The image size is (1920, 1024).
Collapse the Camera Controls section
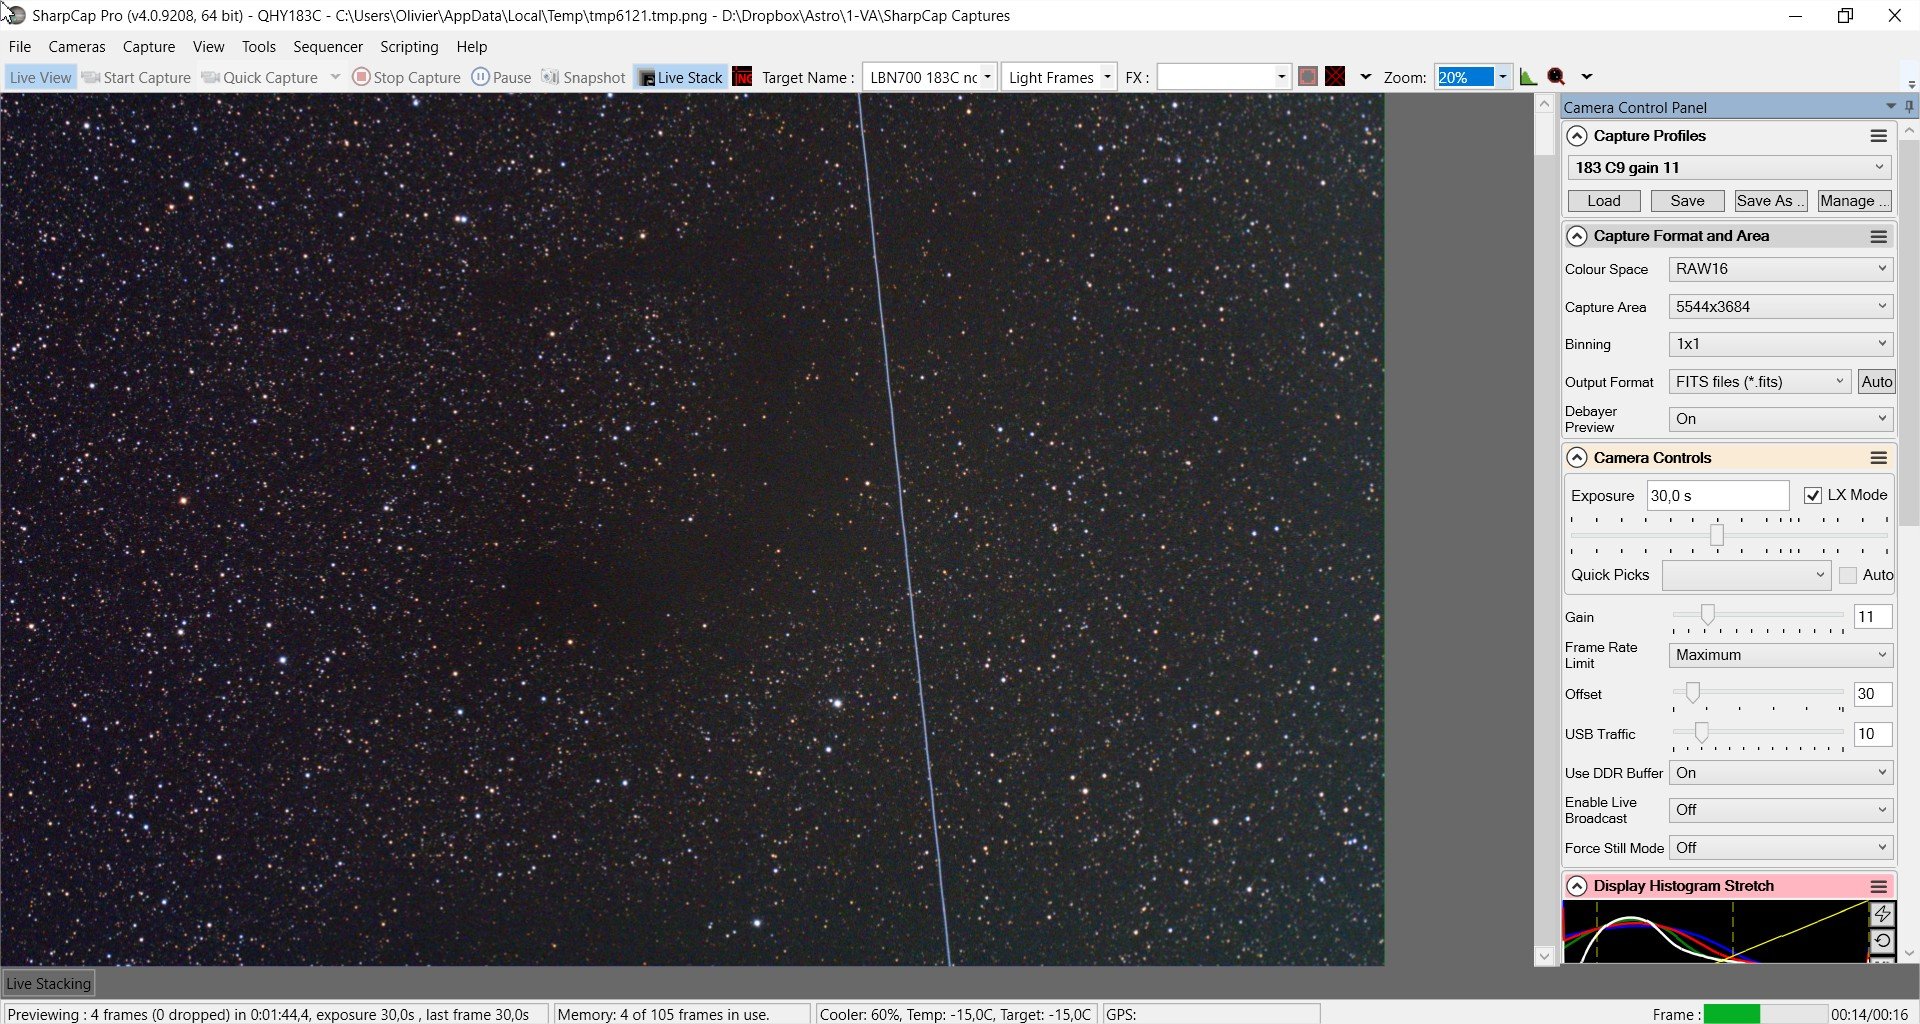1577,458
